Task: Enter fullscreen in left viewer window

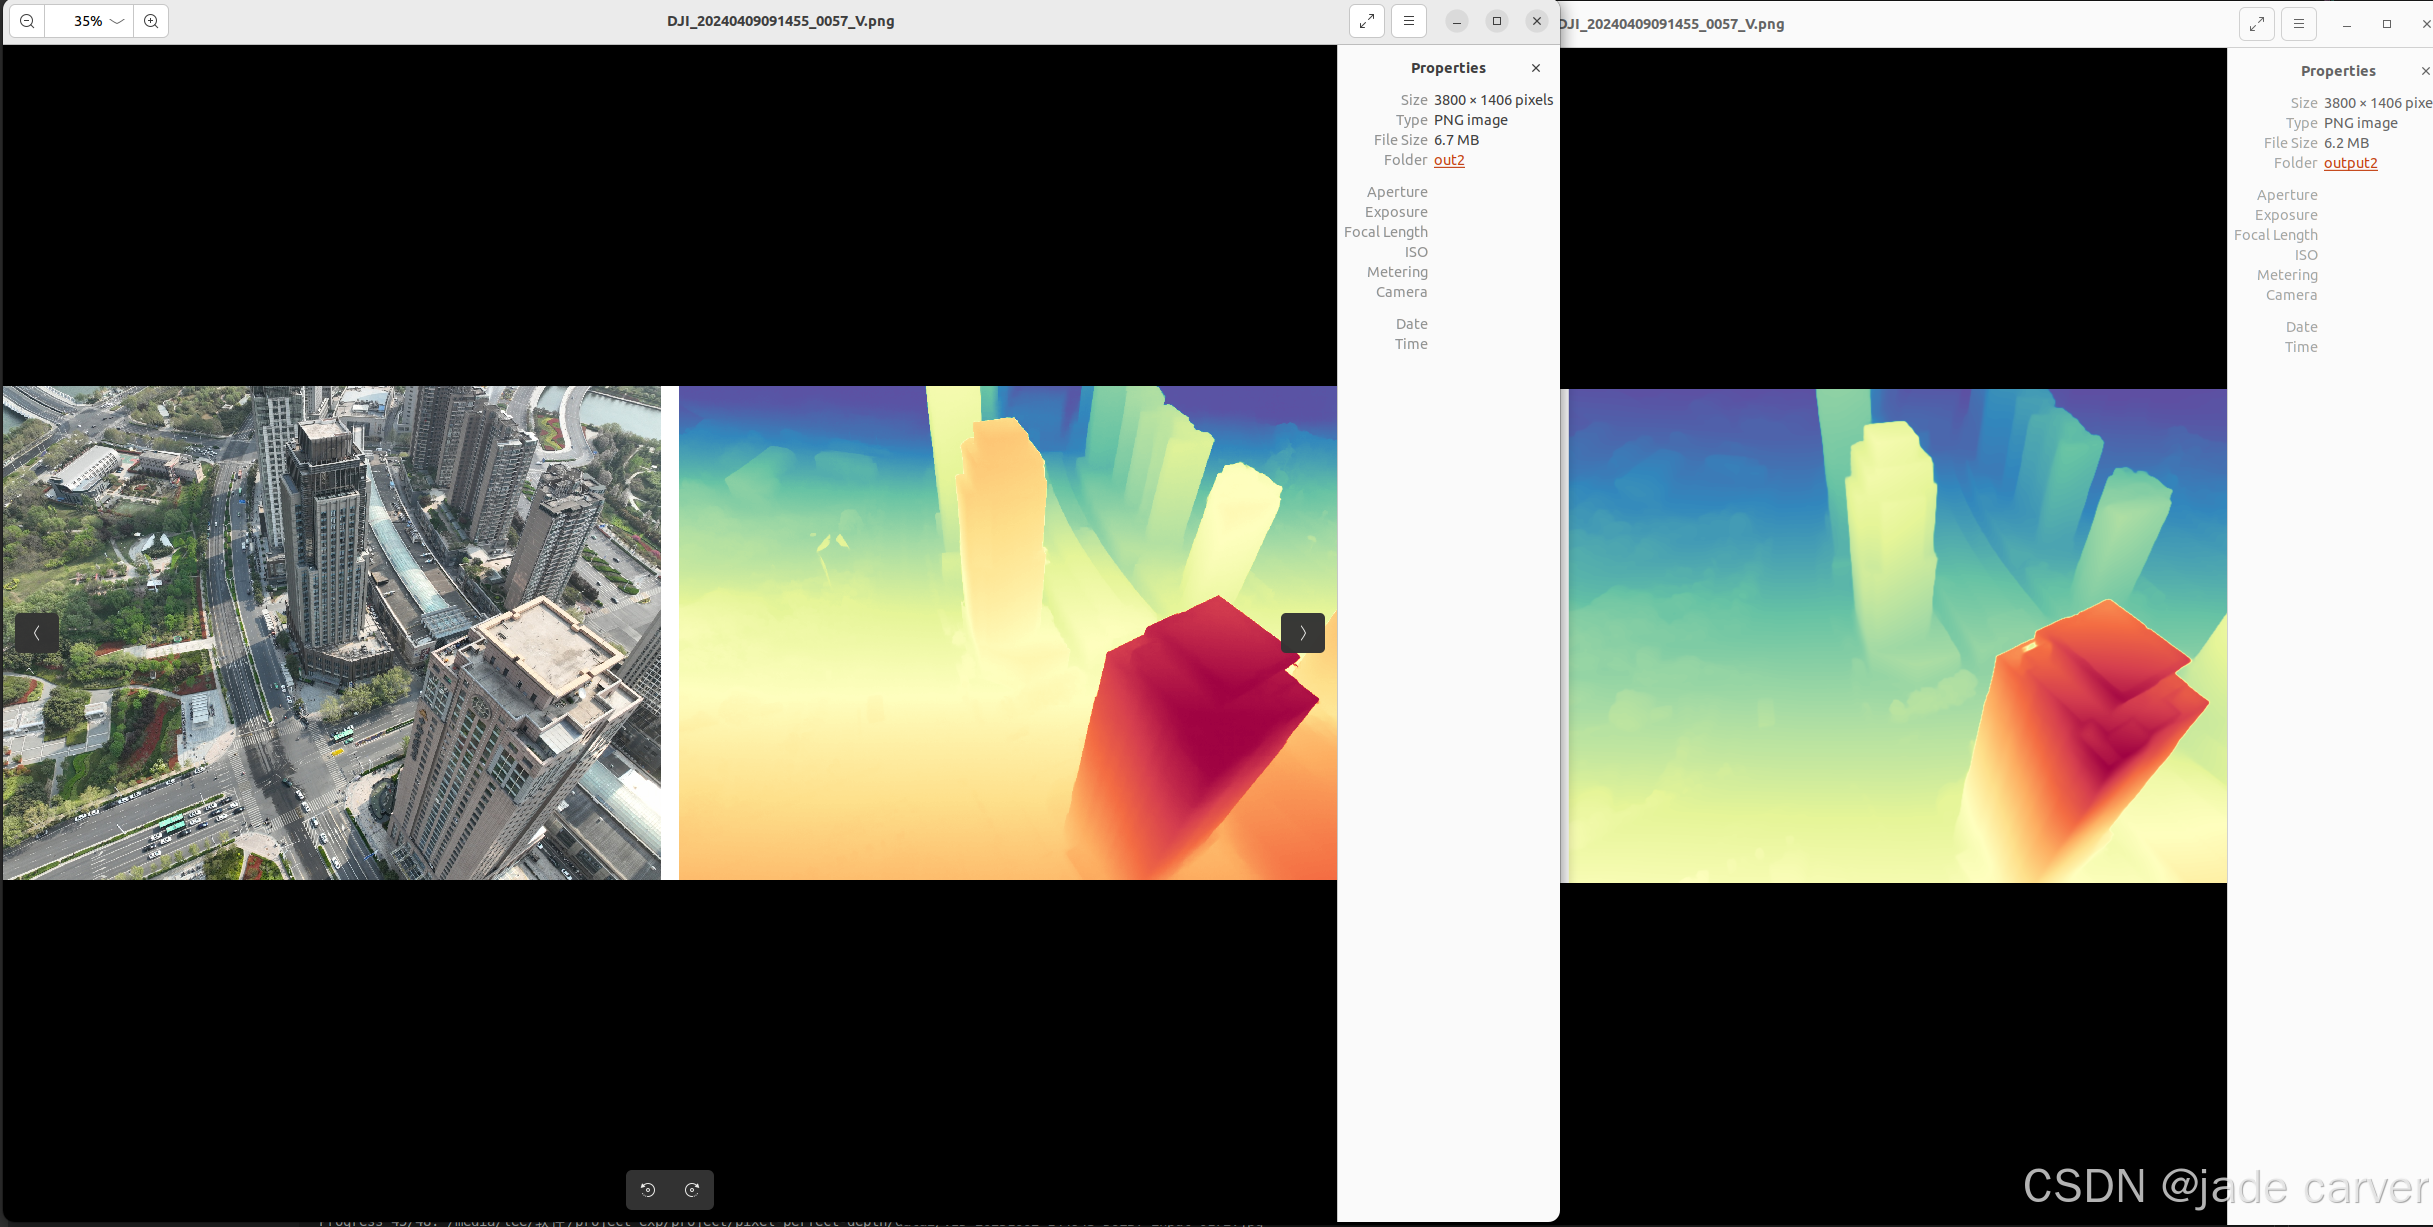Action: (x=1367, y=21)
